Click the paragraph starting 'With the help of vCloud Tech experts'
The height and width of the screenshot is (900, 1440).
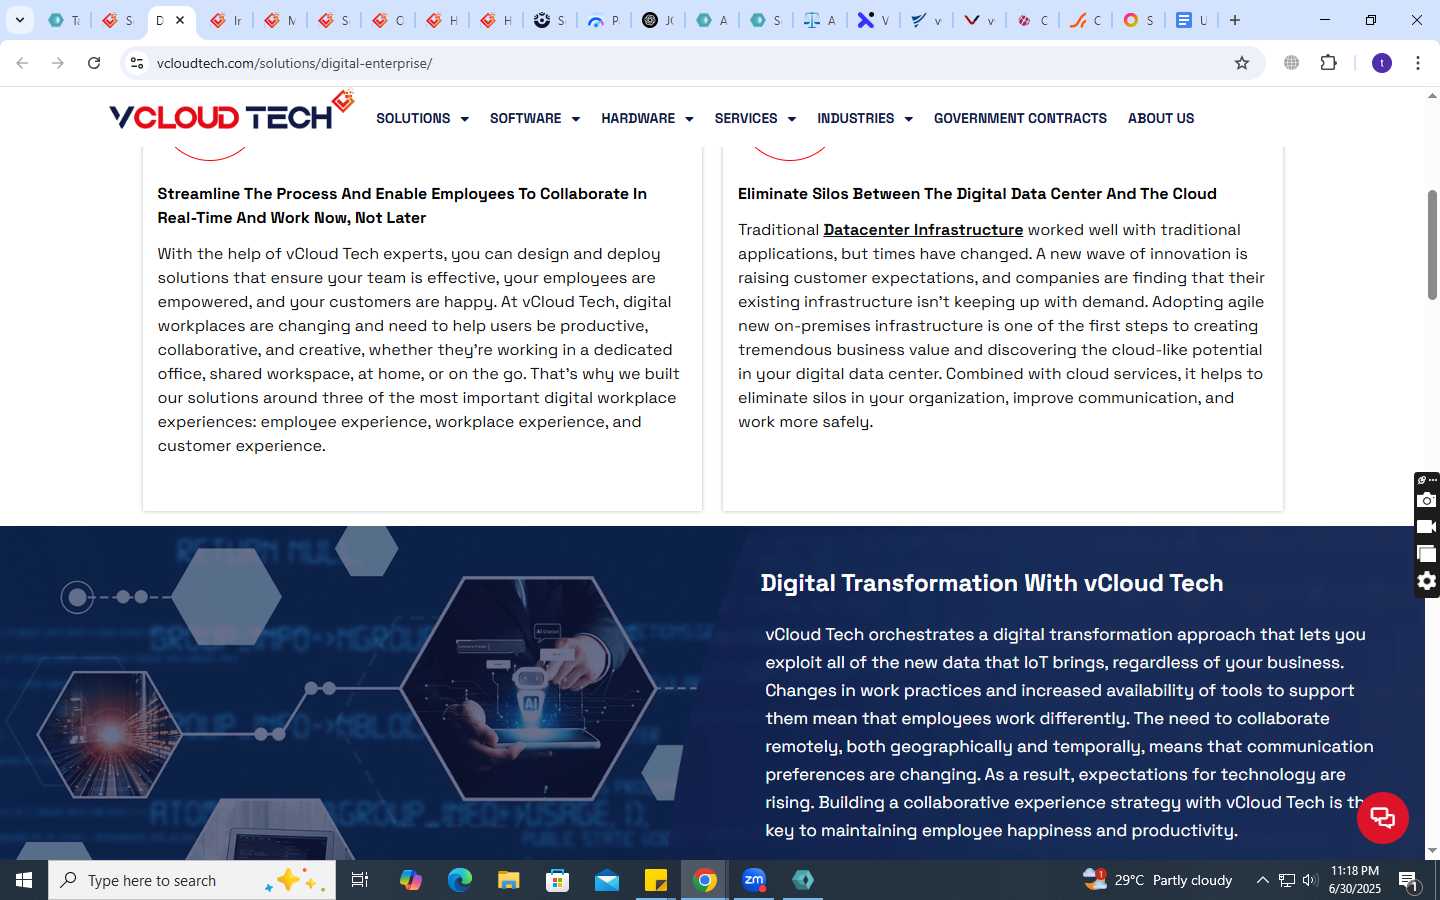click(x=418, y=350)
